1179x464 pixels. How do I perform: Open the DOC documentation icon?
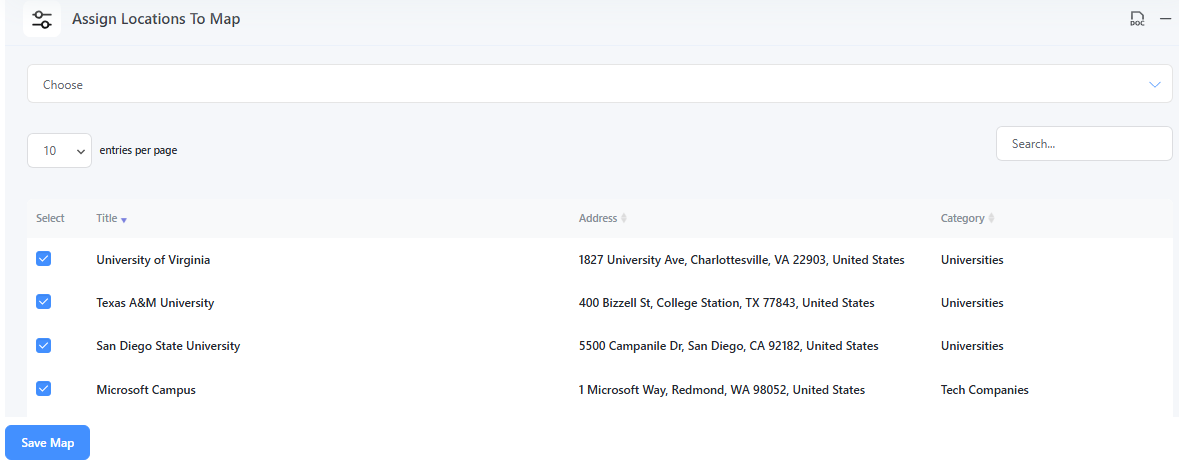[1137, 19]
